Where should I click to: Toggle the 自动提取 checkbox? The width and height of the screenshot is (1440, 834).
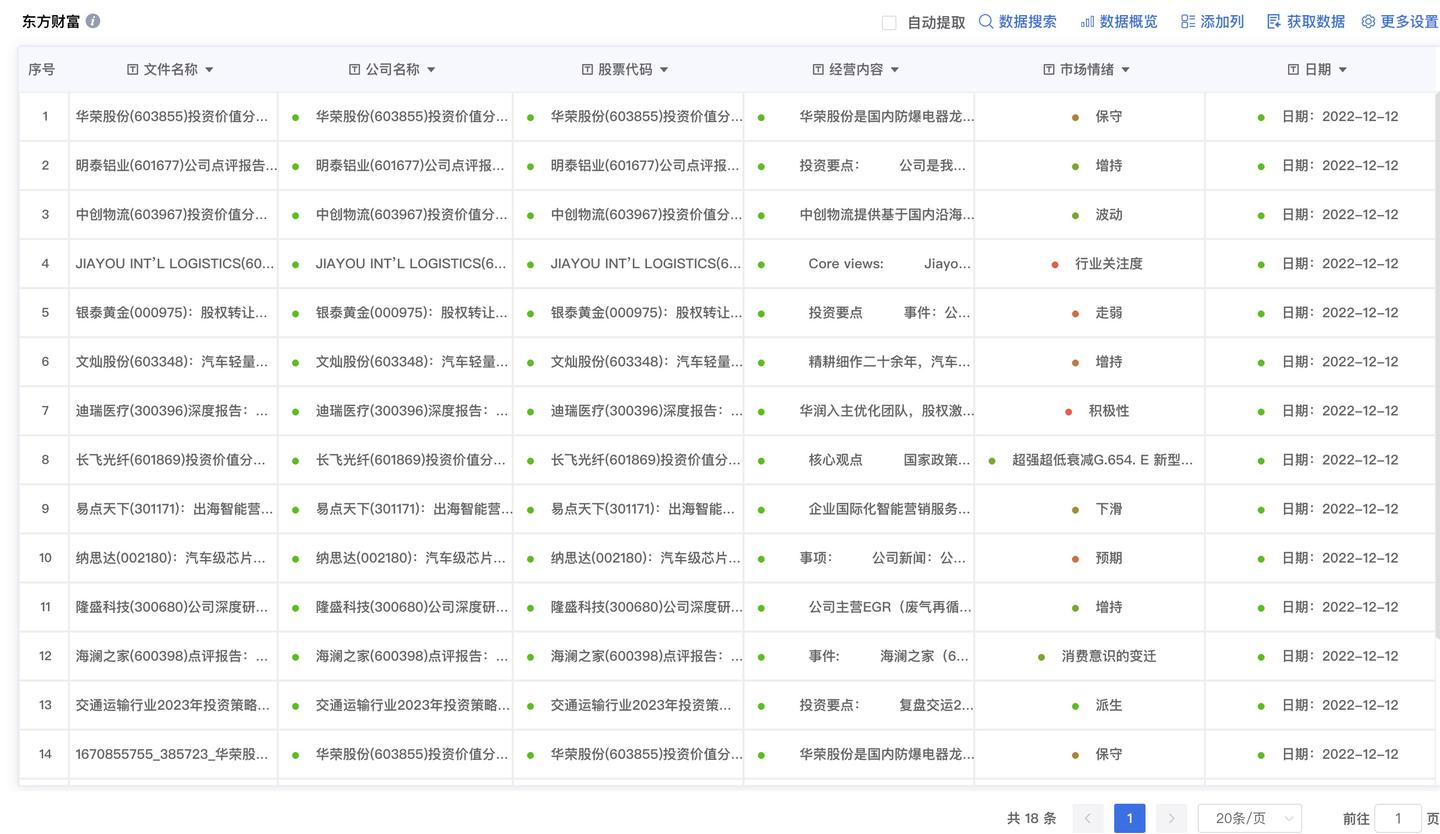[x=889, y=22]
